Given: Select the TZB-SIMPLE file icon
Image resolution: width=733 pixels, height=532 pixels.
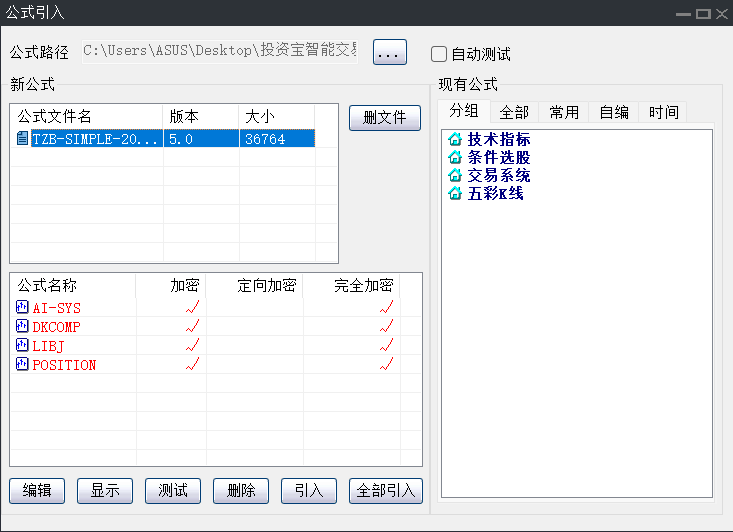Looking at the screenshot, I should pos(22,139).
